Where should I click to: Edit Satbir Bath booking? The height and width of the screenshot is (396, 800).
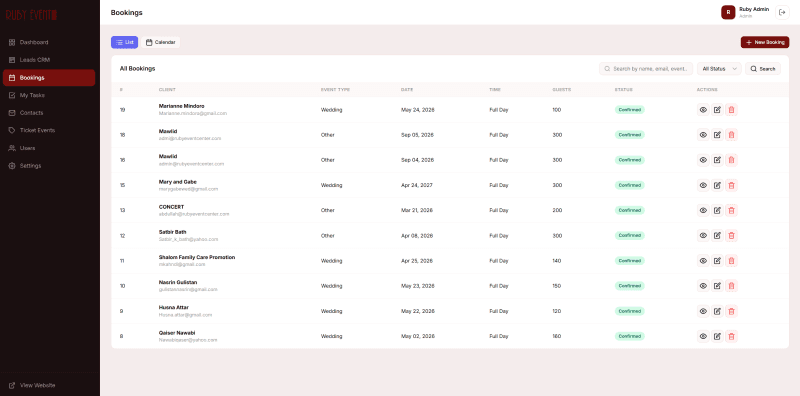coord(717,235)
